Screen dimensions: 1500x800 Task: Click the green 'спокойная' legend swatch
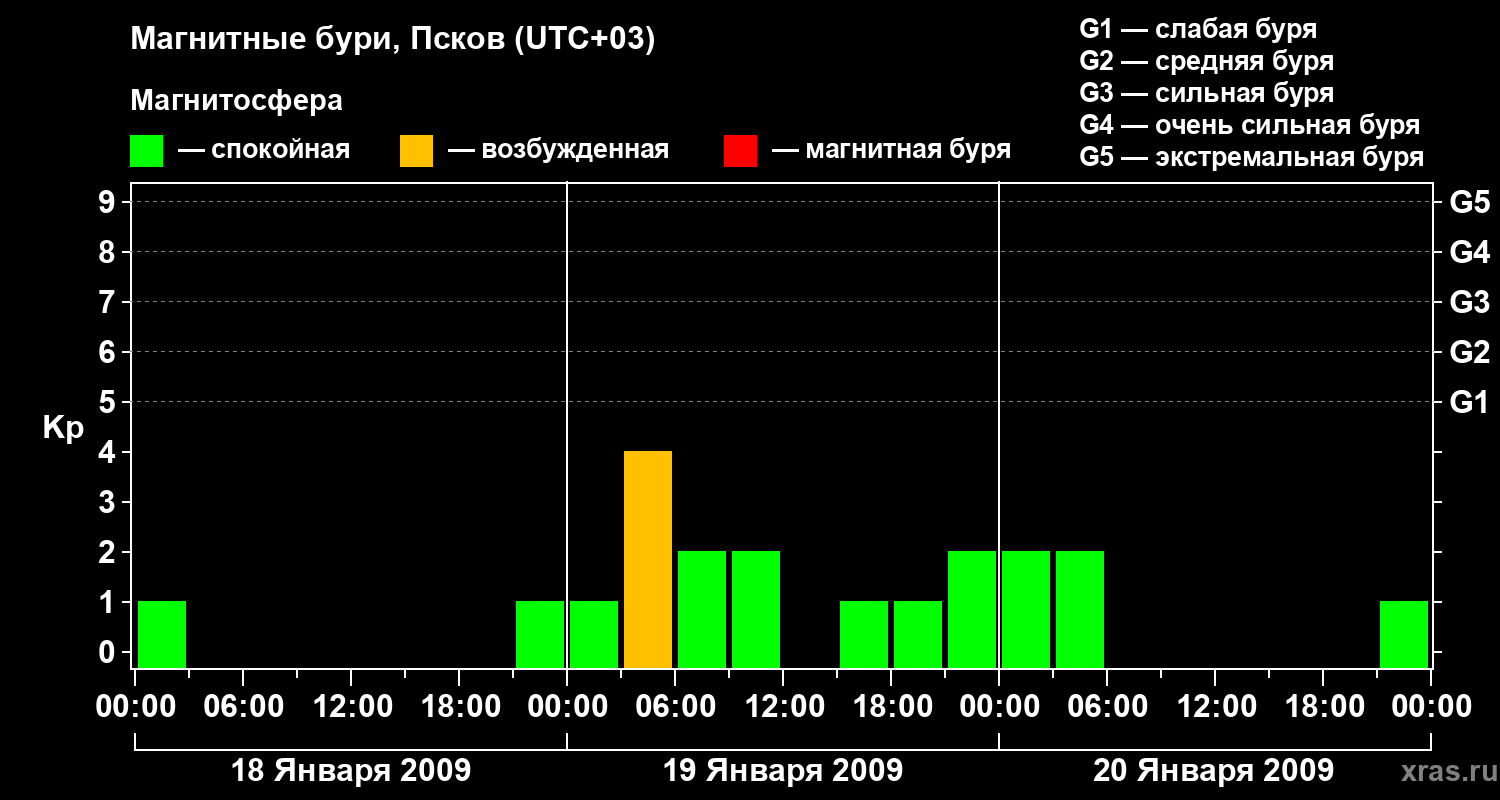click(x=146, y=151)
